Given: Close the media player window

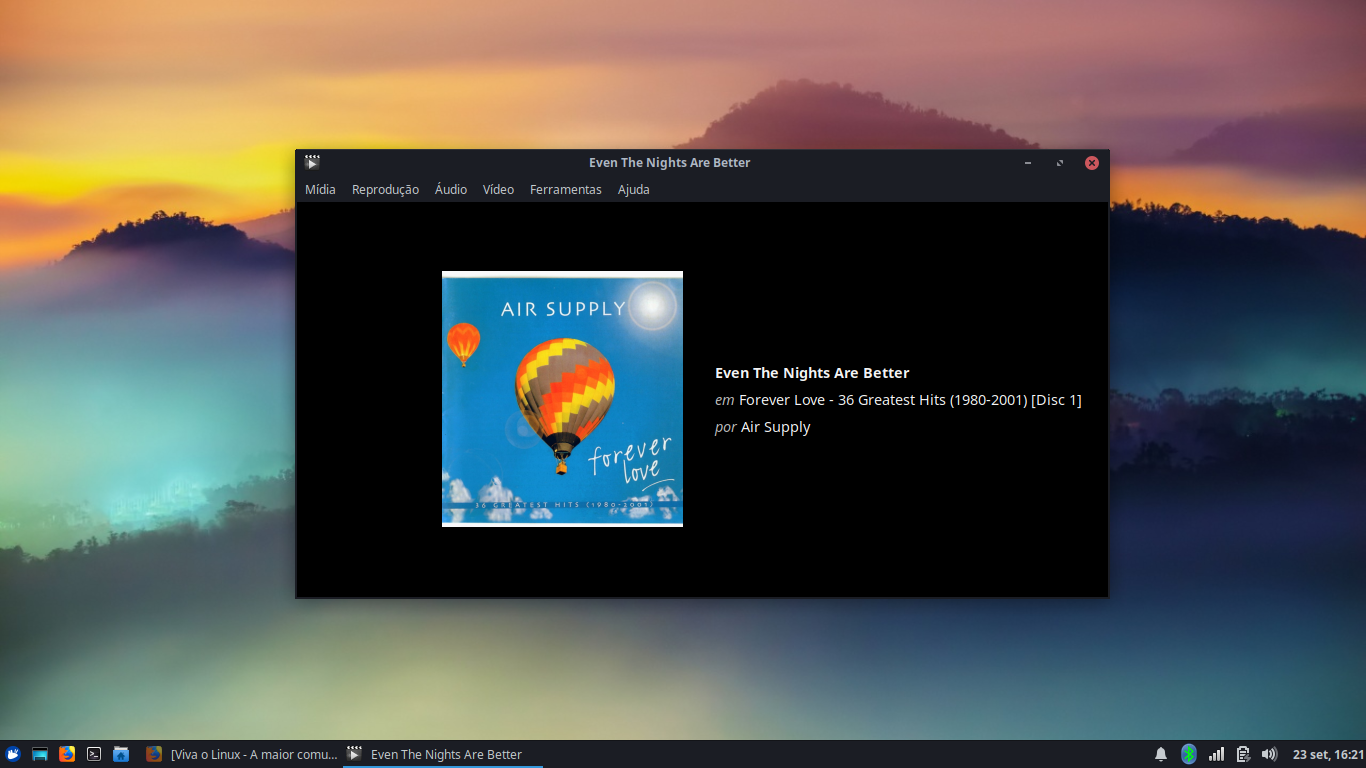Looking at the screenshot, I should tap(1092, 162).
